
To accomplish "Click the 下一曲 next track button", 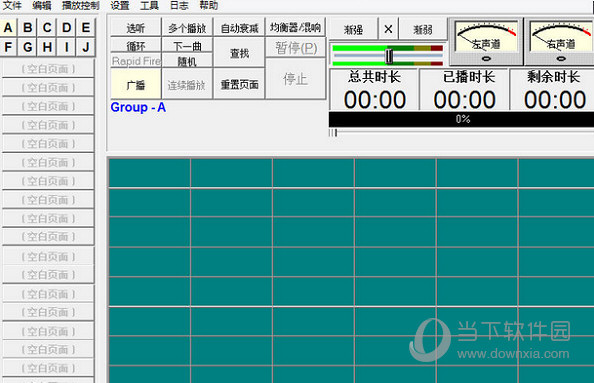I will 187,45.
